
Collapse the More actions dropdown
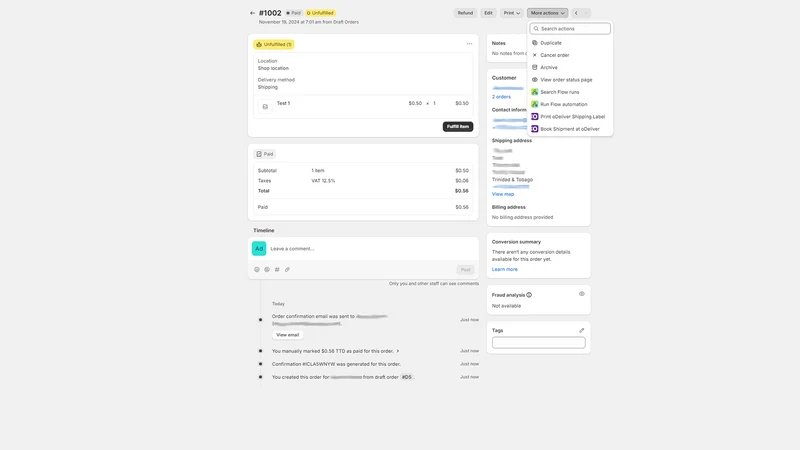pyautogui.click(x=547, y=13)
